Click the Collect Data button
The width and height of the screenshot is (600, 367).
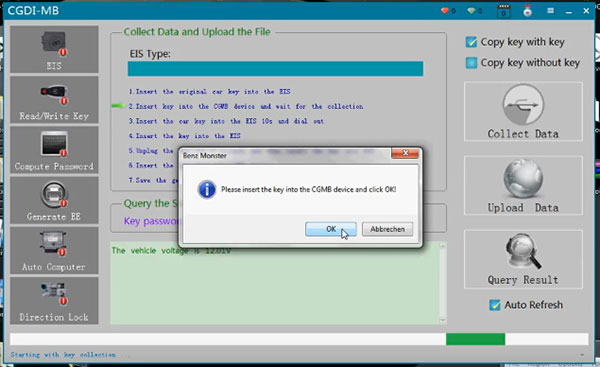(x=523, y=111)
